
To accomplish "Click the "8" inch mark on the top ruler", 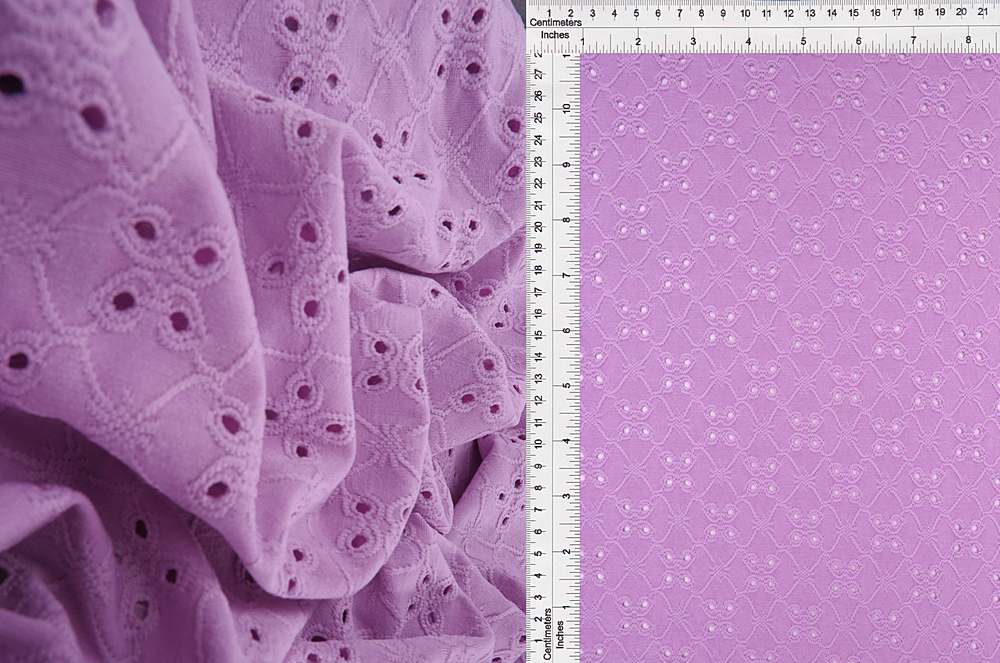I will 968,40.
